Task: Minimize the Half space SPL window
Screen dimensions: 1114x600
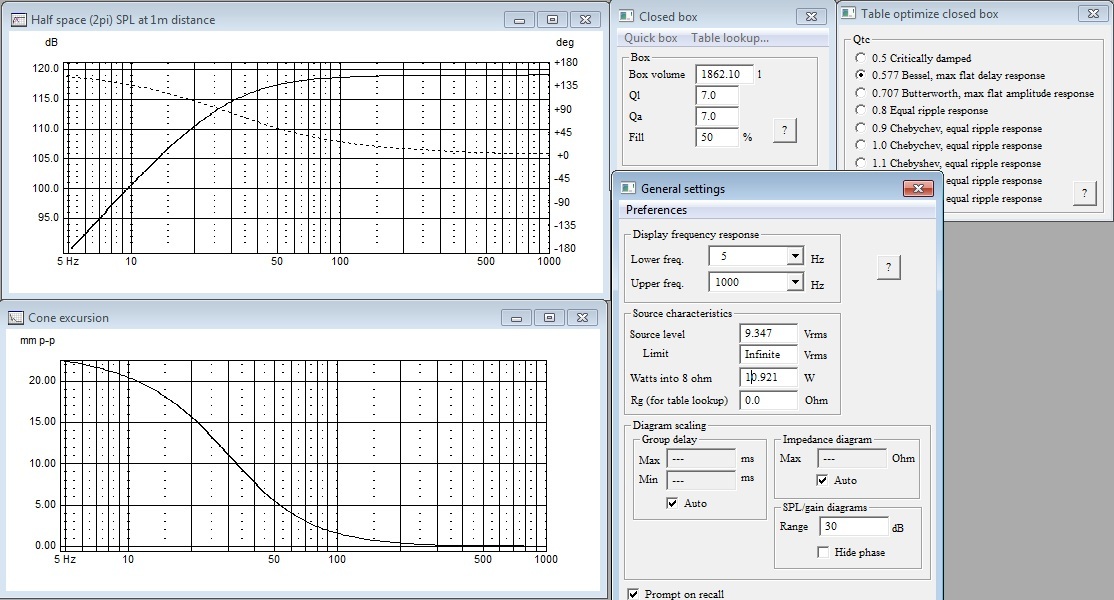Action: (x=519, y=20)
